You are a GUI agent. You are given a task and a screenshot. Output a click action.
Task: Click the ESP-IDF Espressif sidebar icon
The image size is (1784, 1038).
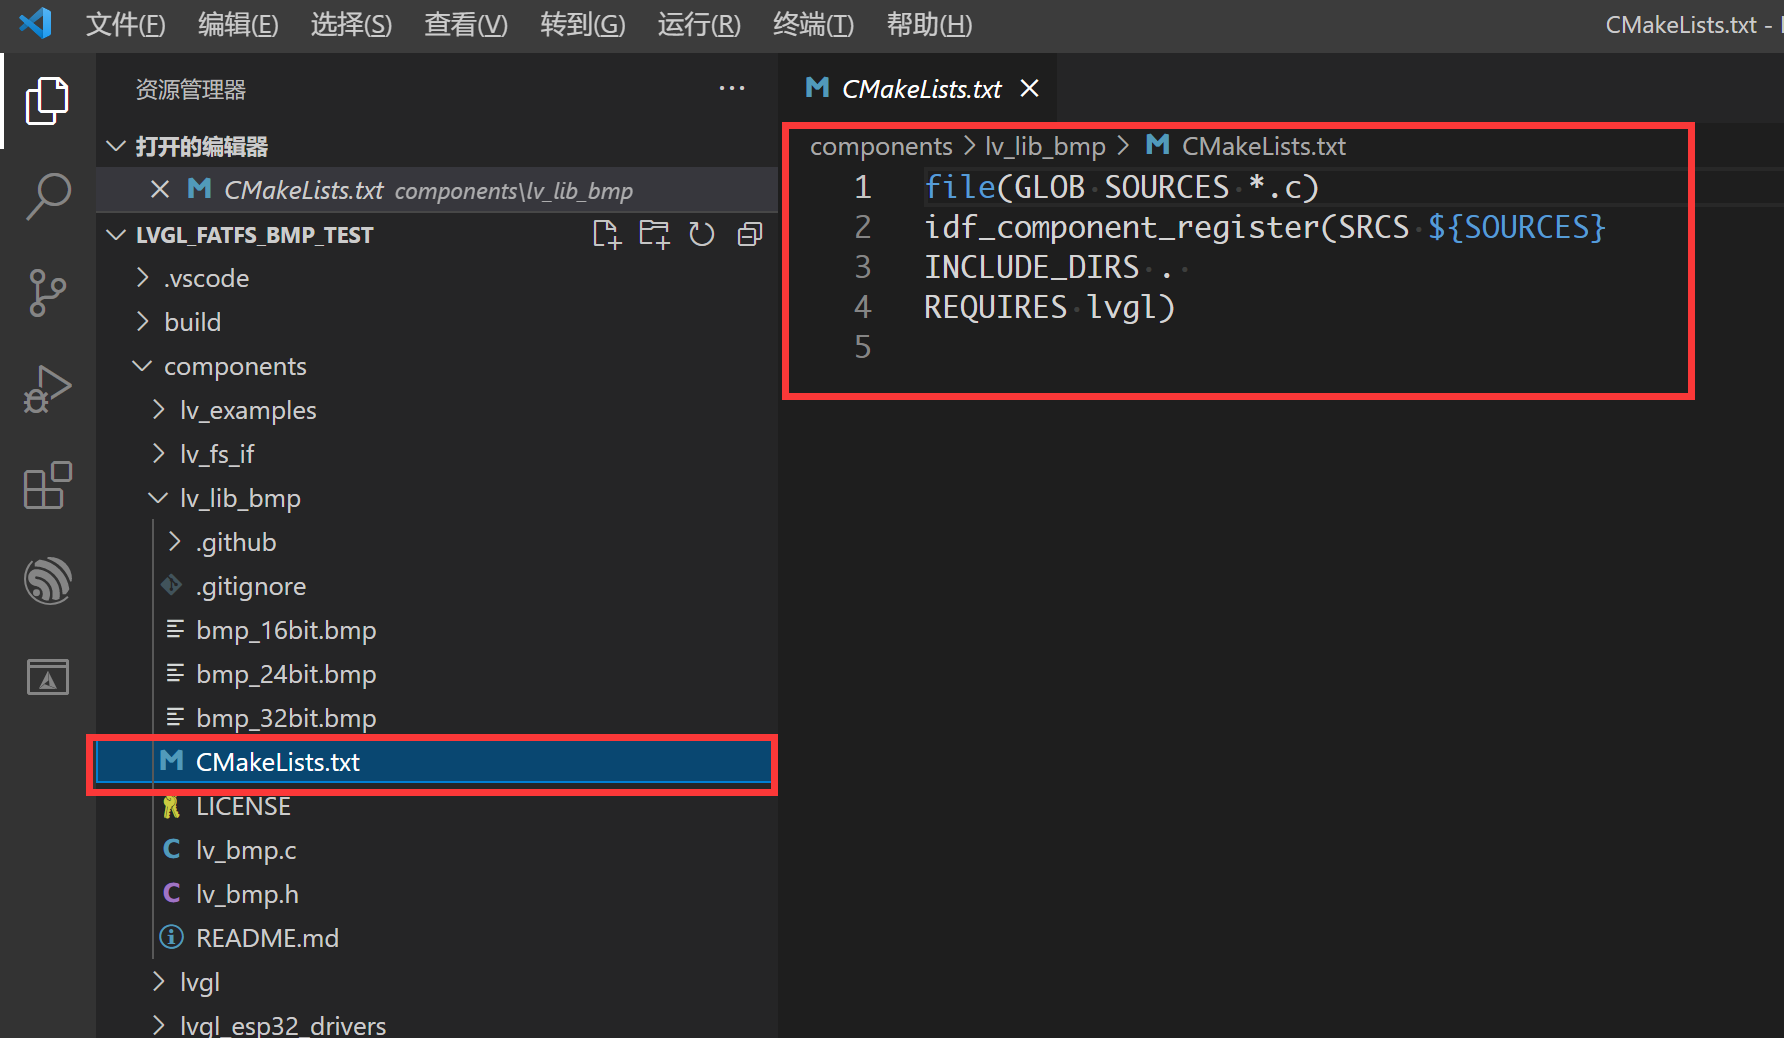click(47, 580)
